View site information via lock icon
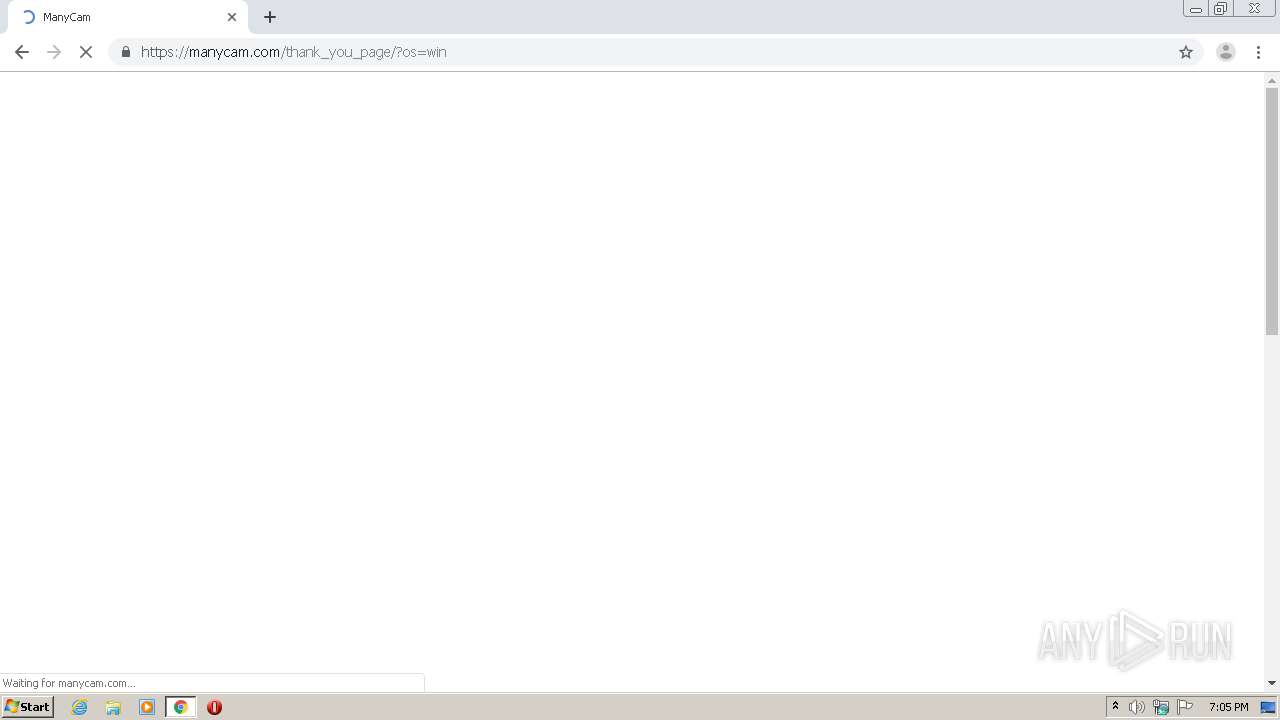 point(125,52)
